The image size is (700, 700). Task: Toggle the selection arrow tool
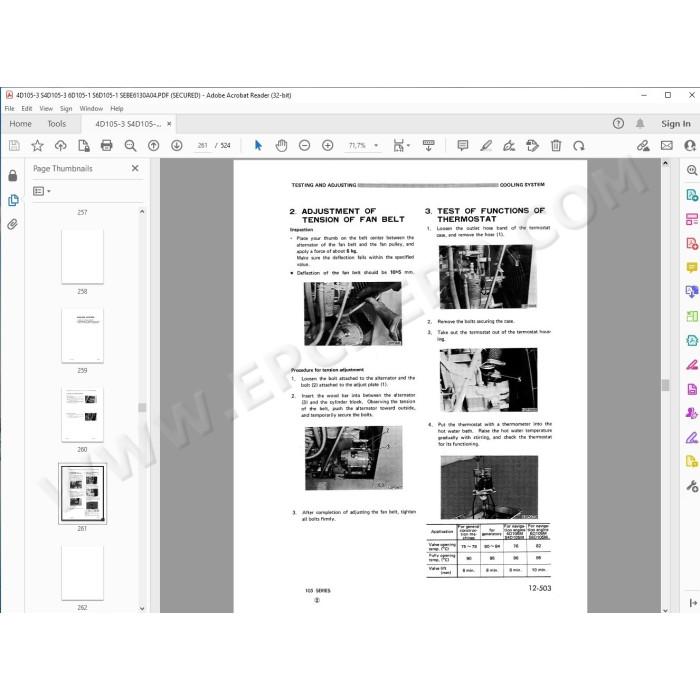258,146
